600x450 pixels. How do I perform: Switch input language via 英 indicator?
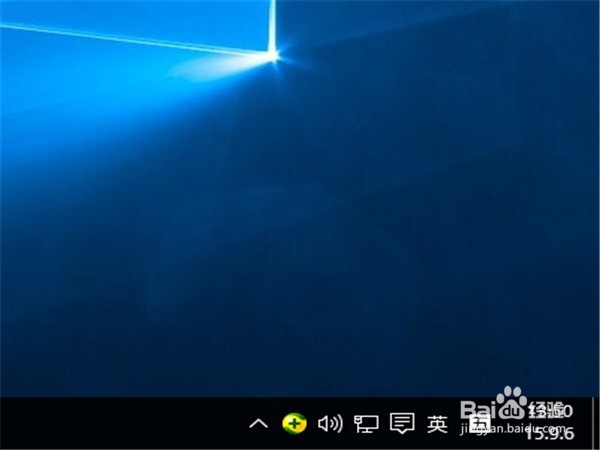point(437,424)
